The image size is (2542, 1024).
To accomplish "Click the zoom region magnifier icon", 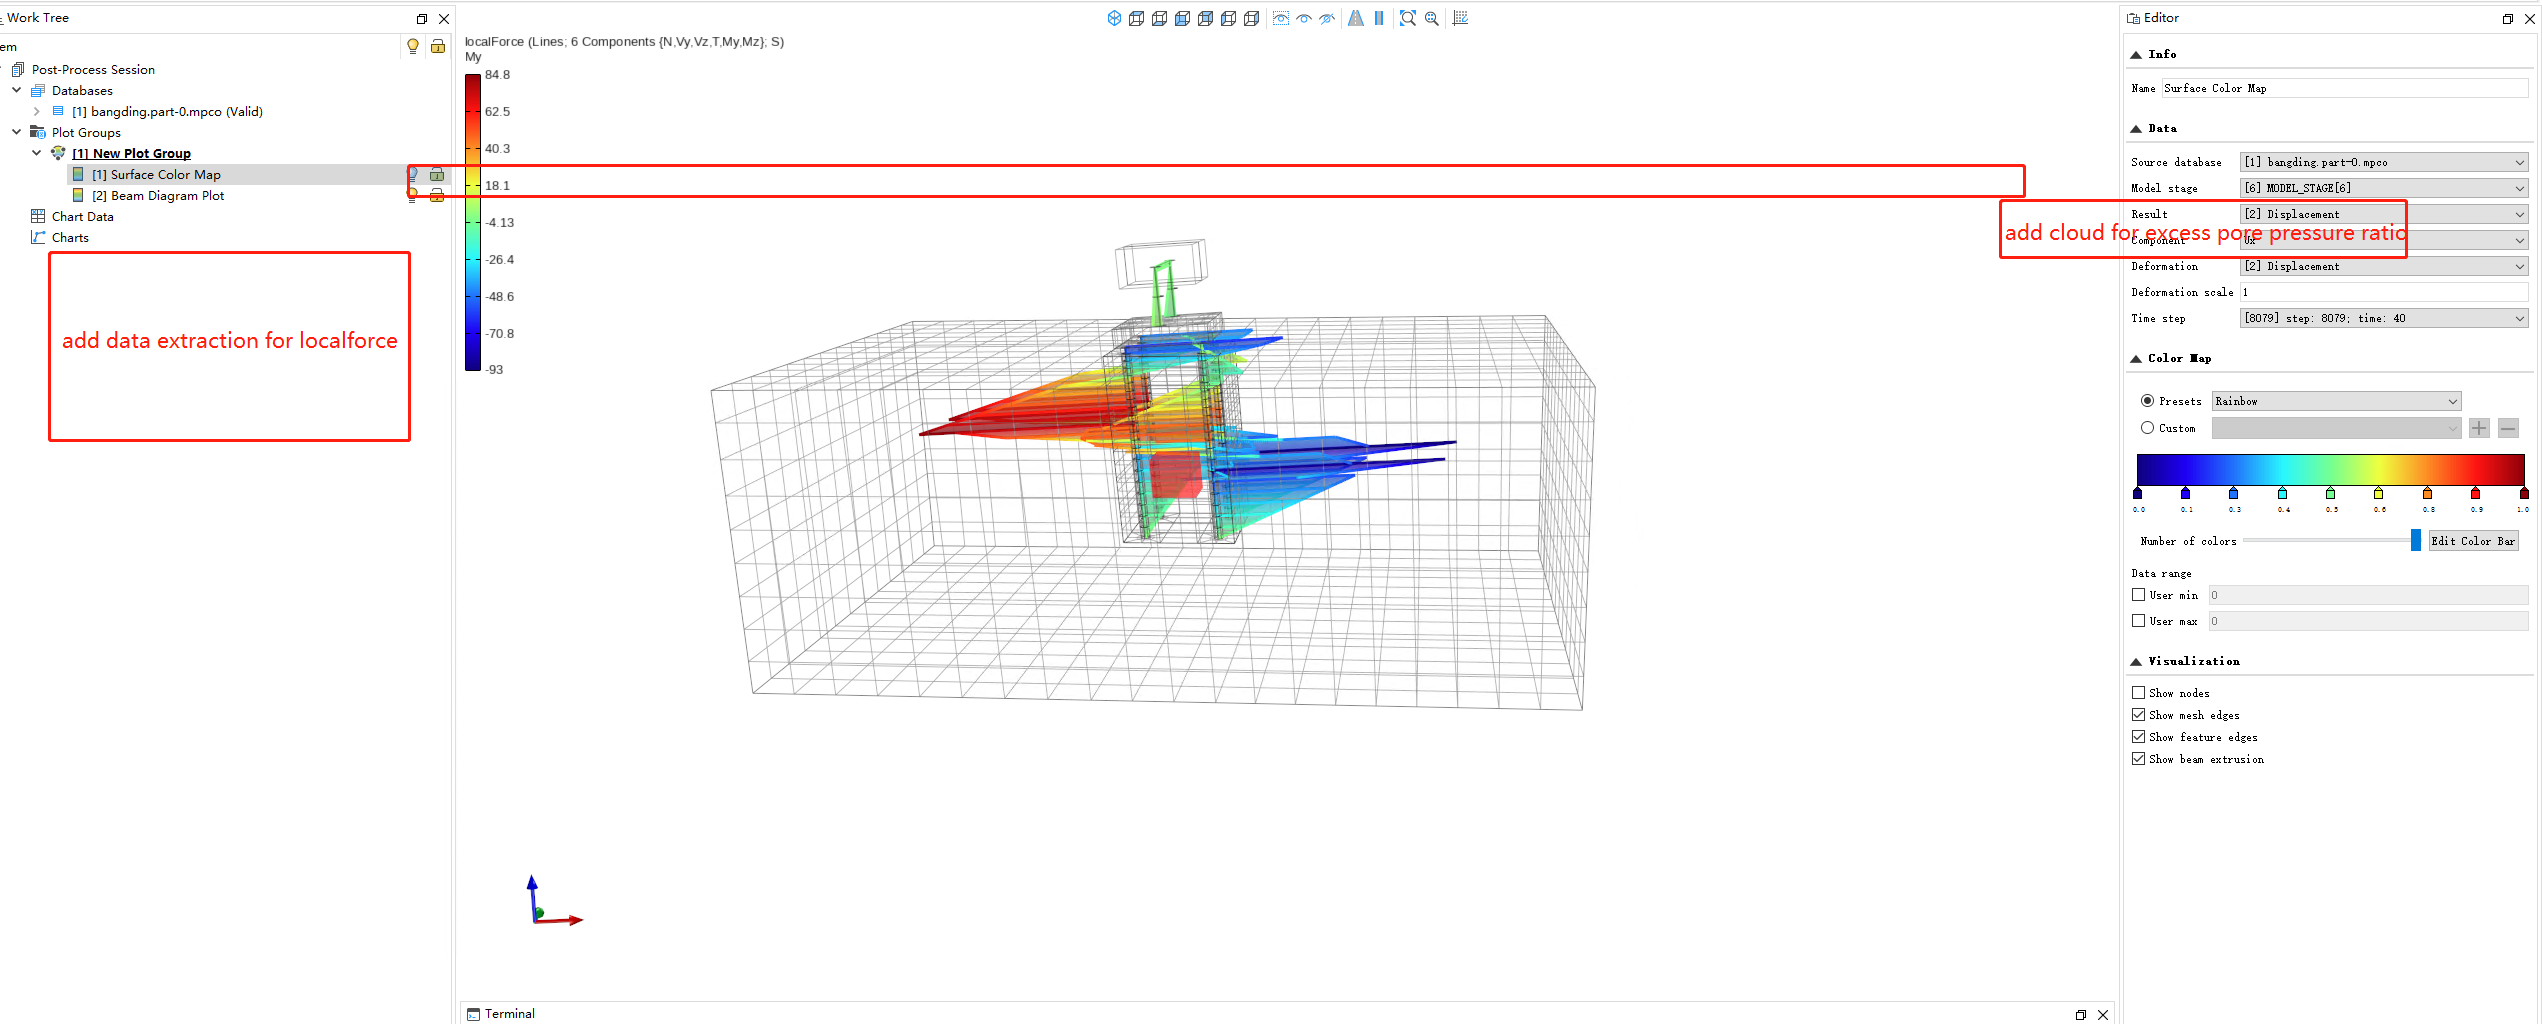I will click(1432, 18).
